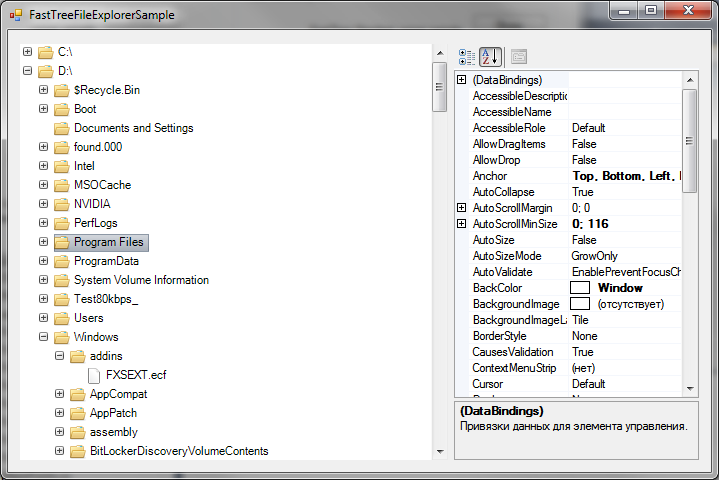Click the FXSEXT.ecf file icon
Screen dimensions: 719x480
click(94, 375)
